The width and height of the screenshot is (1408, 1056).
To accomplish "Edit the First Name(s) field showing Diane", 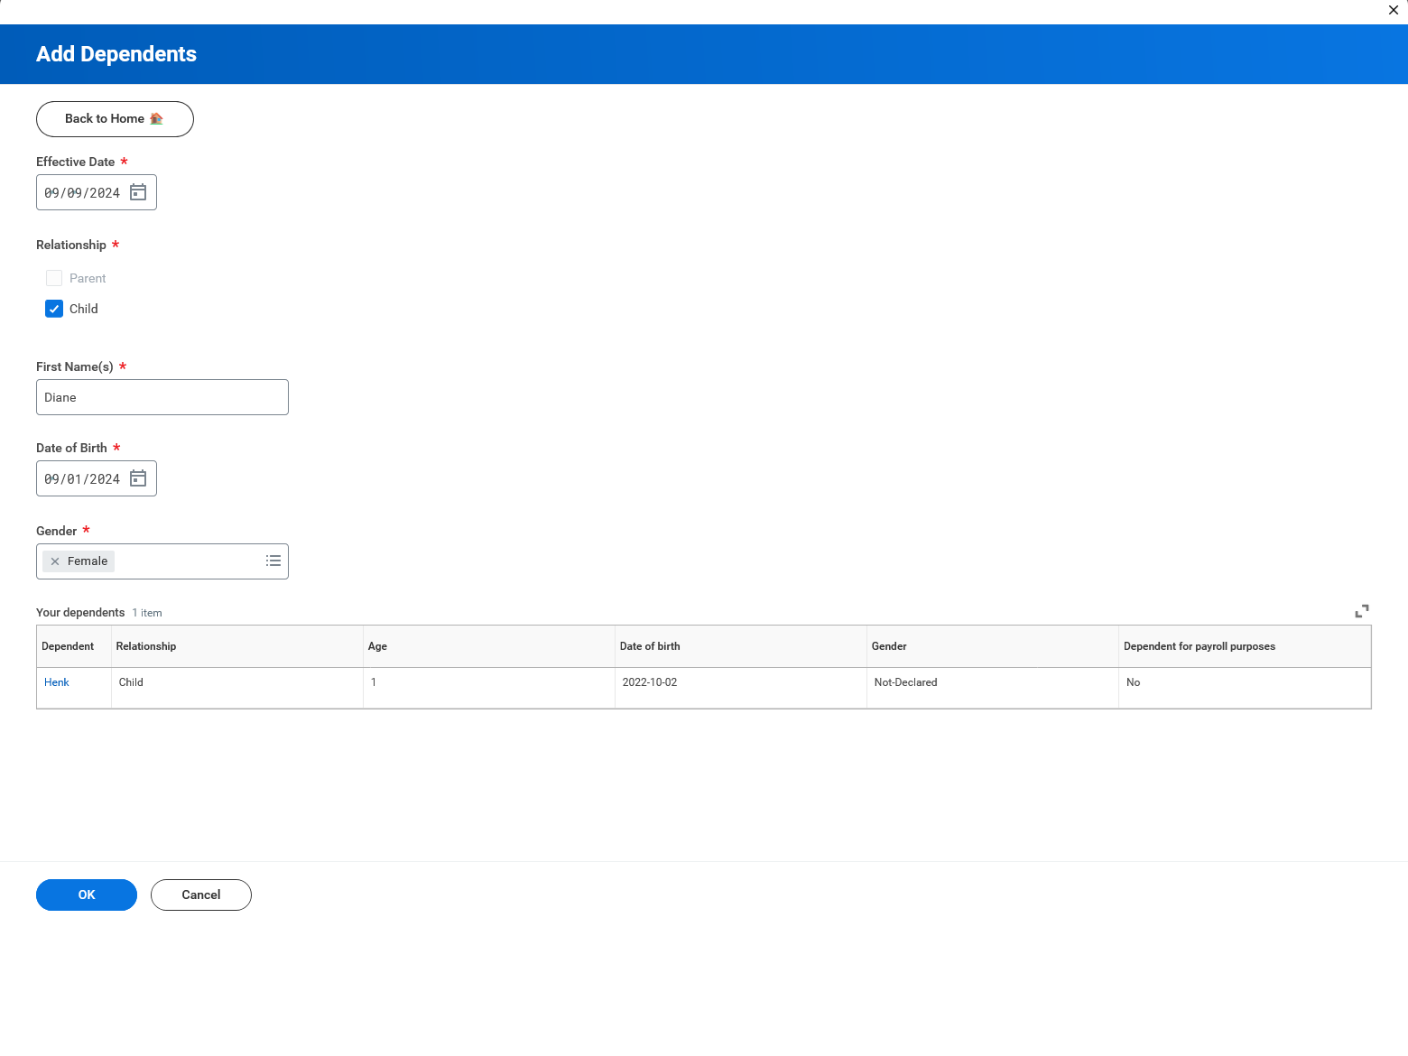I will pos(162,397).
